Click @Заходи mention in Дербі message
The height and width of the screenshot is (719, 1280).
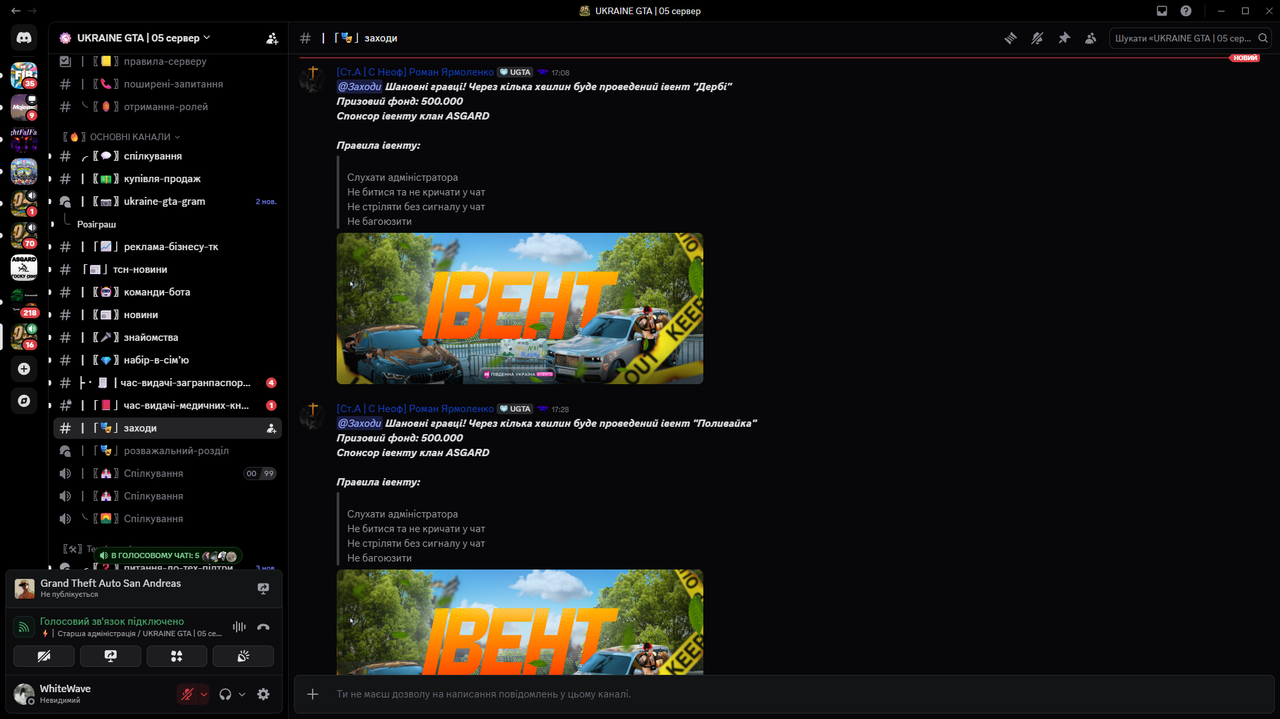point(359,87)
